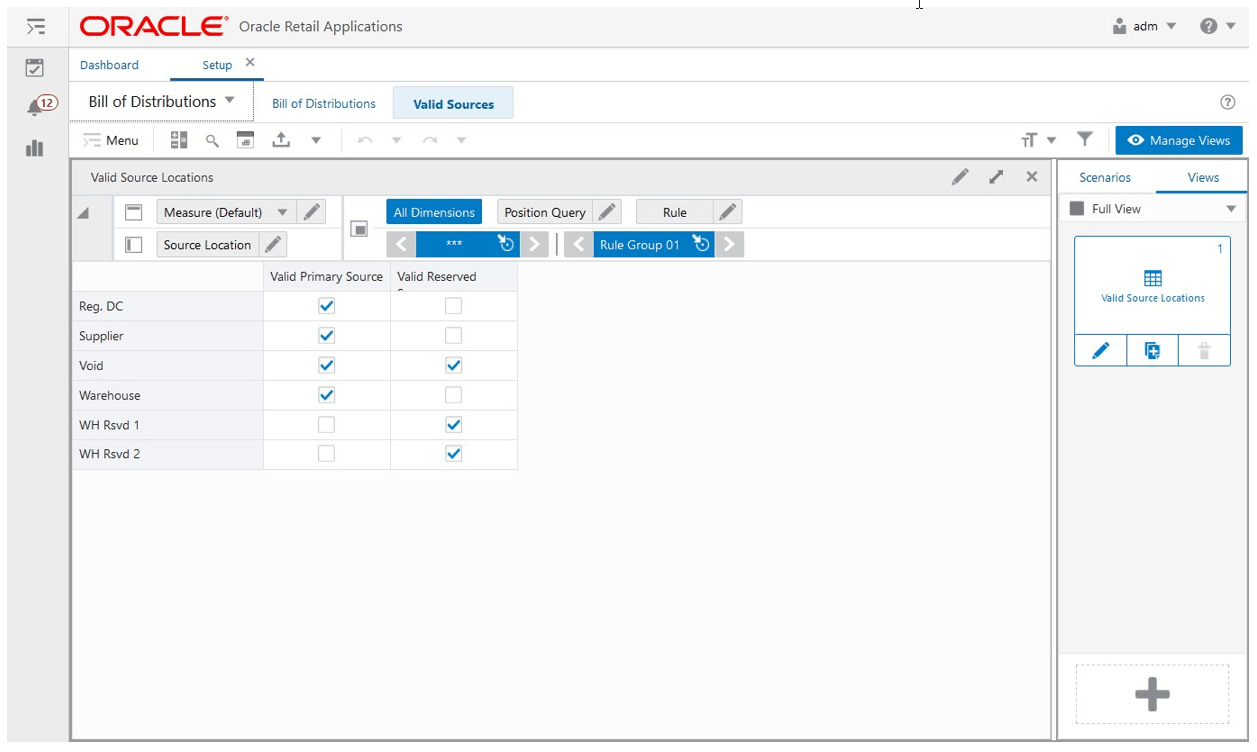Expand the redo history dropdown arrow
This screenshot has width=1257, height=752.
[461, 140]
